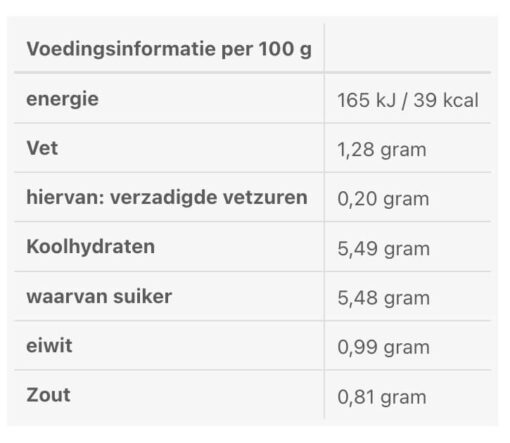Click the Voedingsinformatie per 100 g header

[x=169, y=49]
